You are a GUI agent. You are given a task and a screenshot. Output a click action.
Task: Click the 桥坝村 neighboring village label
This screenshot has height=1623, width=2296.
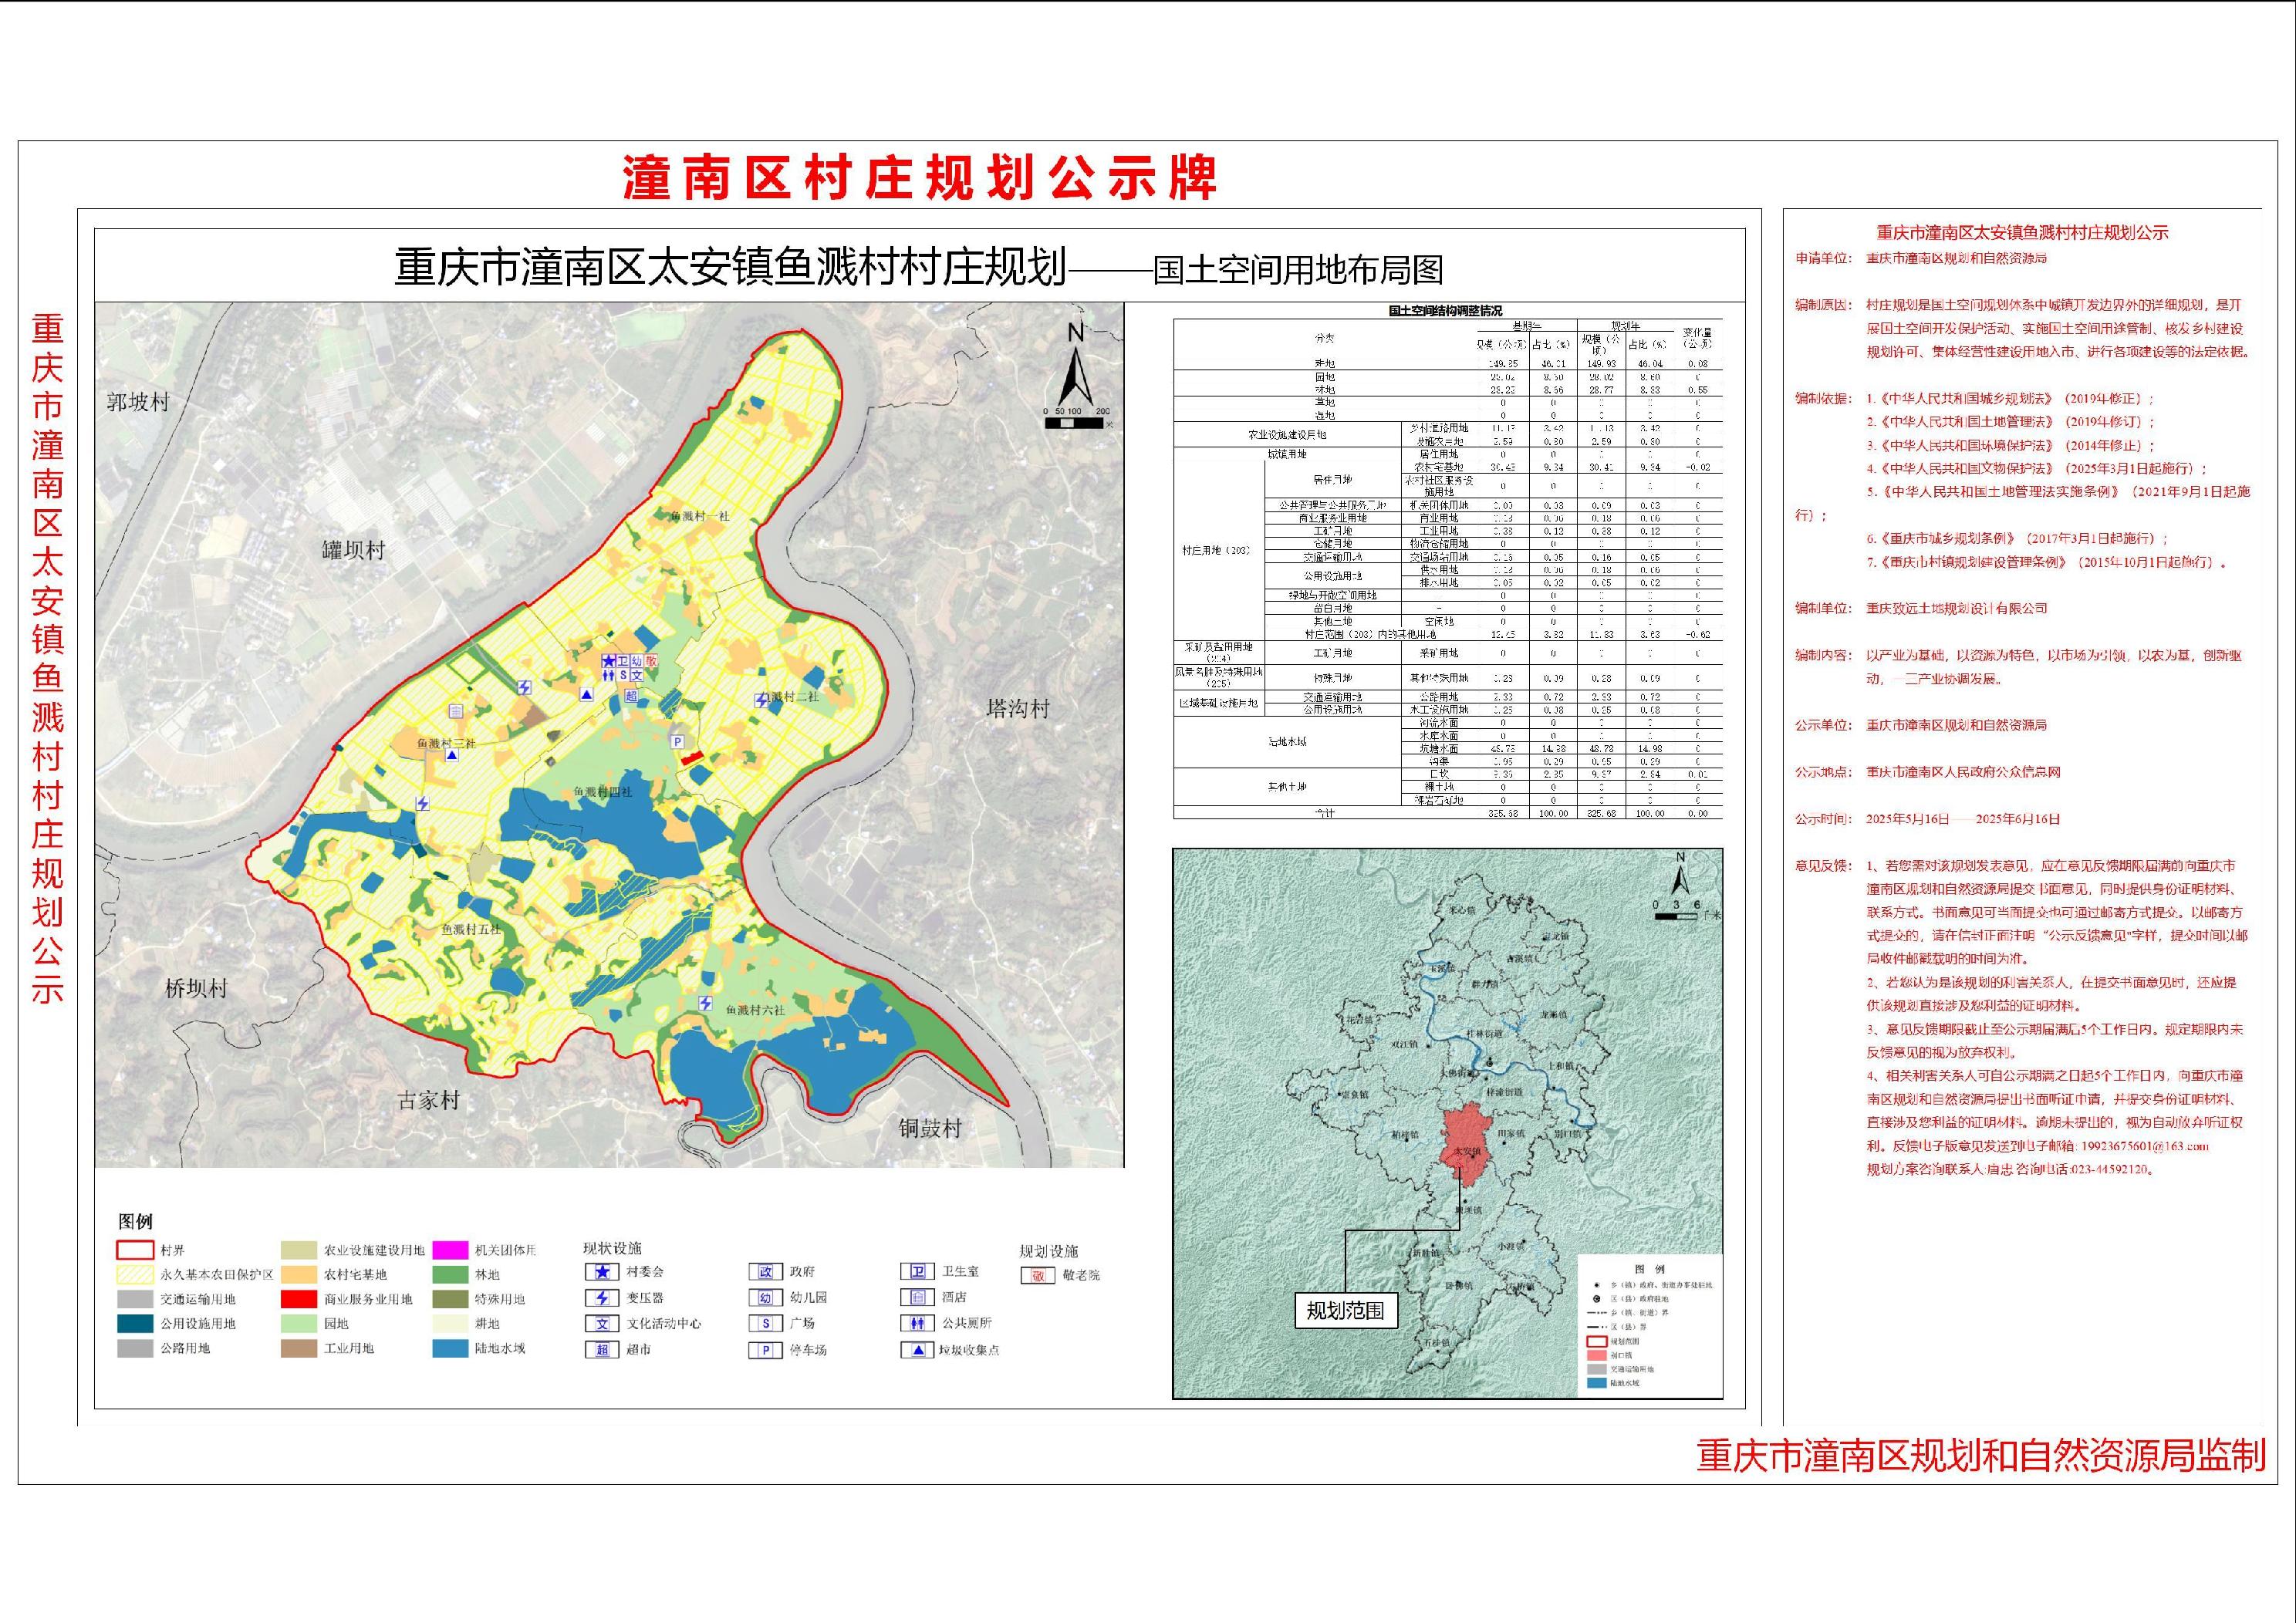coord(197,989)
